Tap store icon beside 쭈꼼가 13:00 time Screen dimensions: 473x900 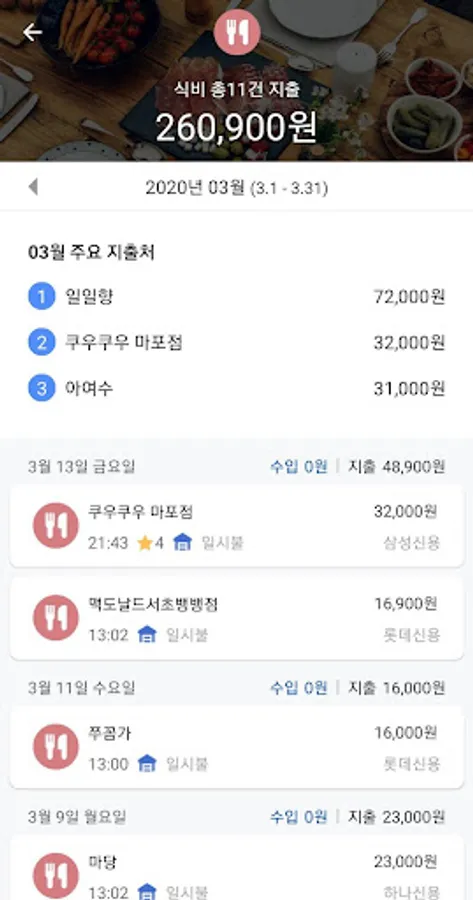(x=147, y=764)
